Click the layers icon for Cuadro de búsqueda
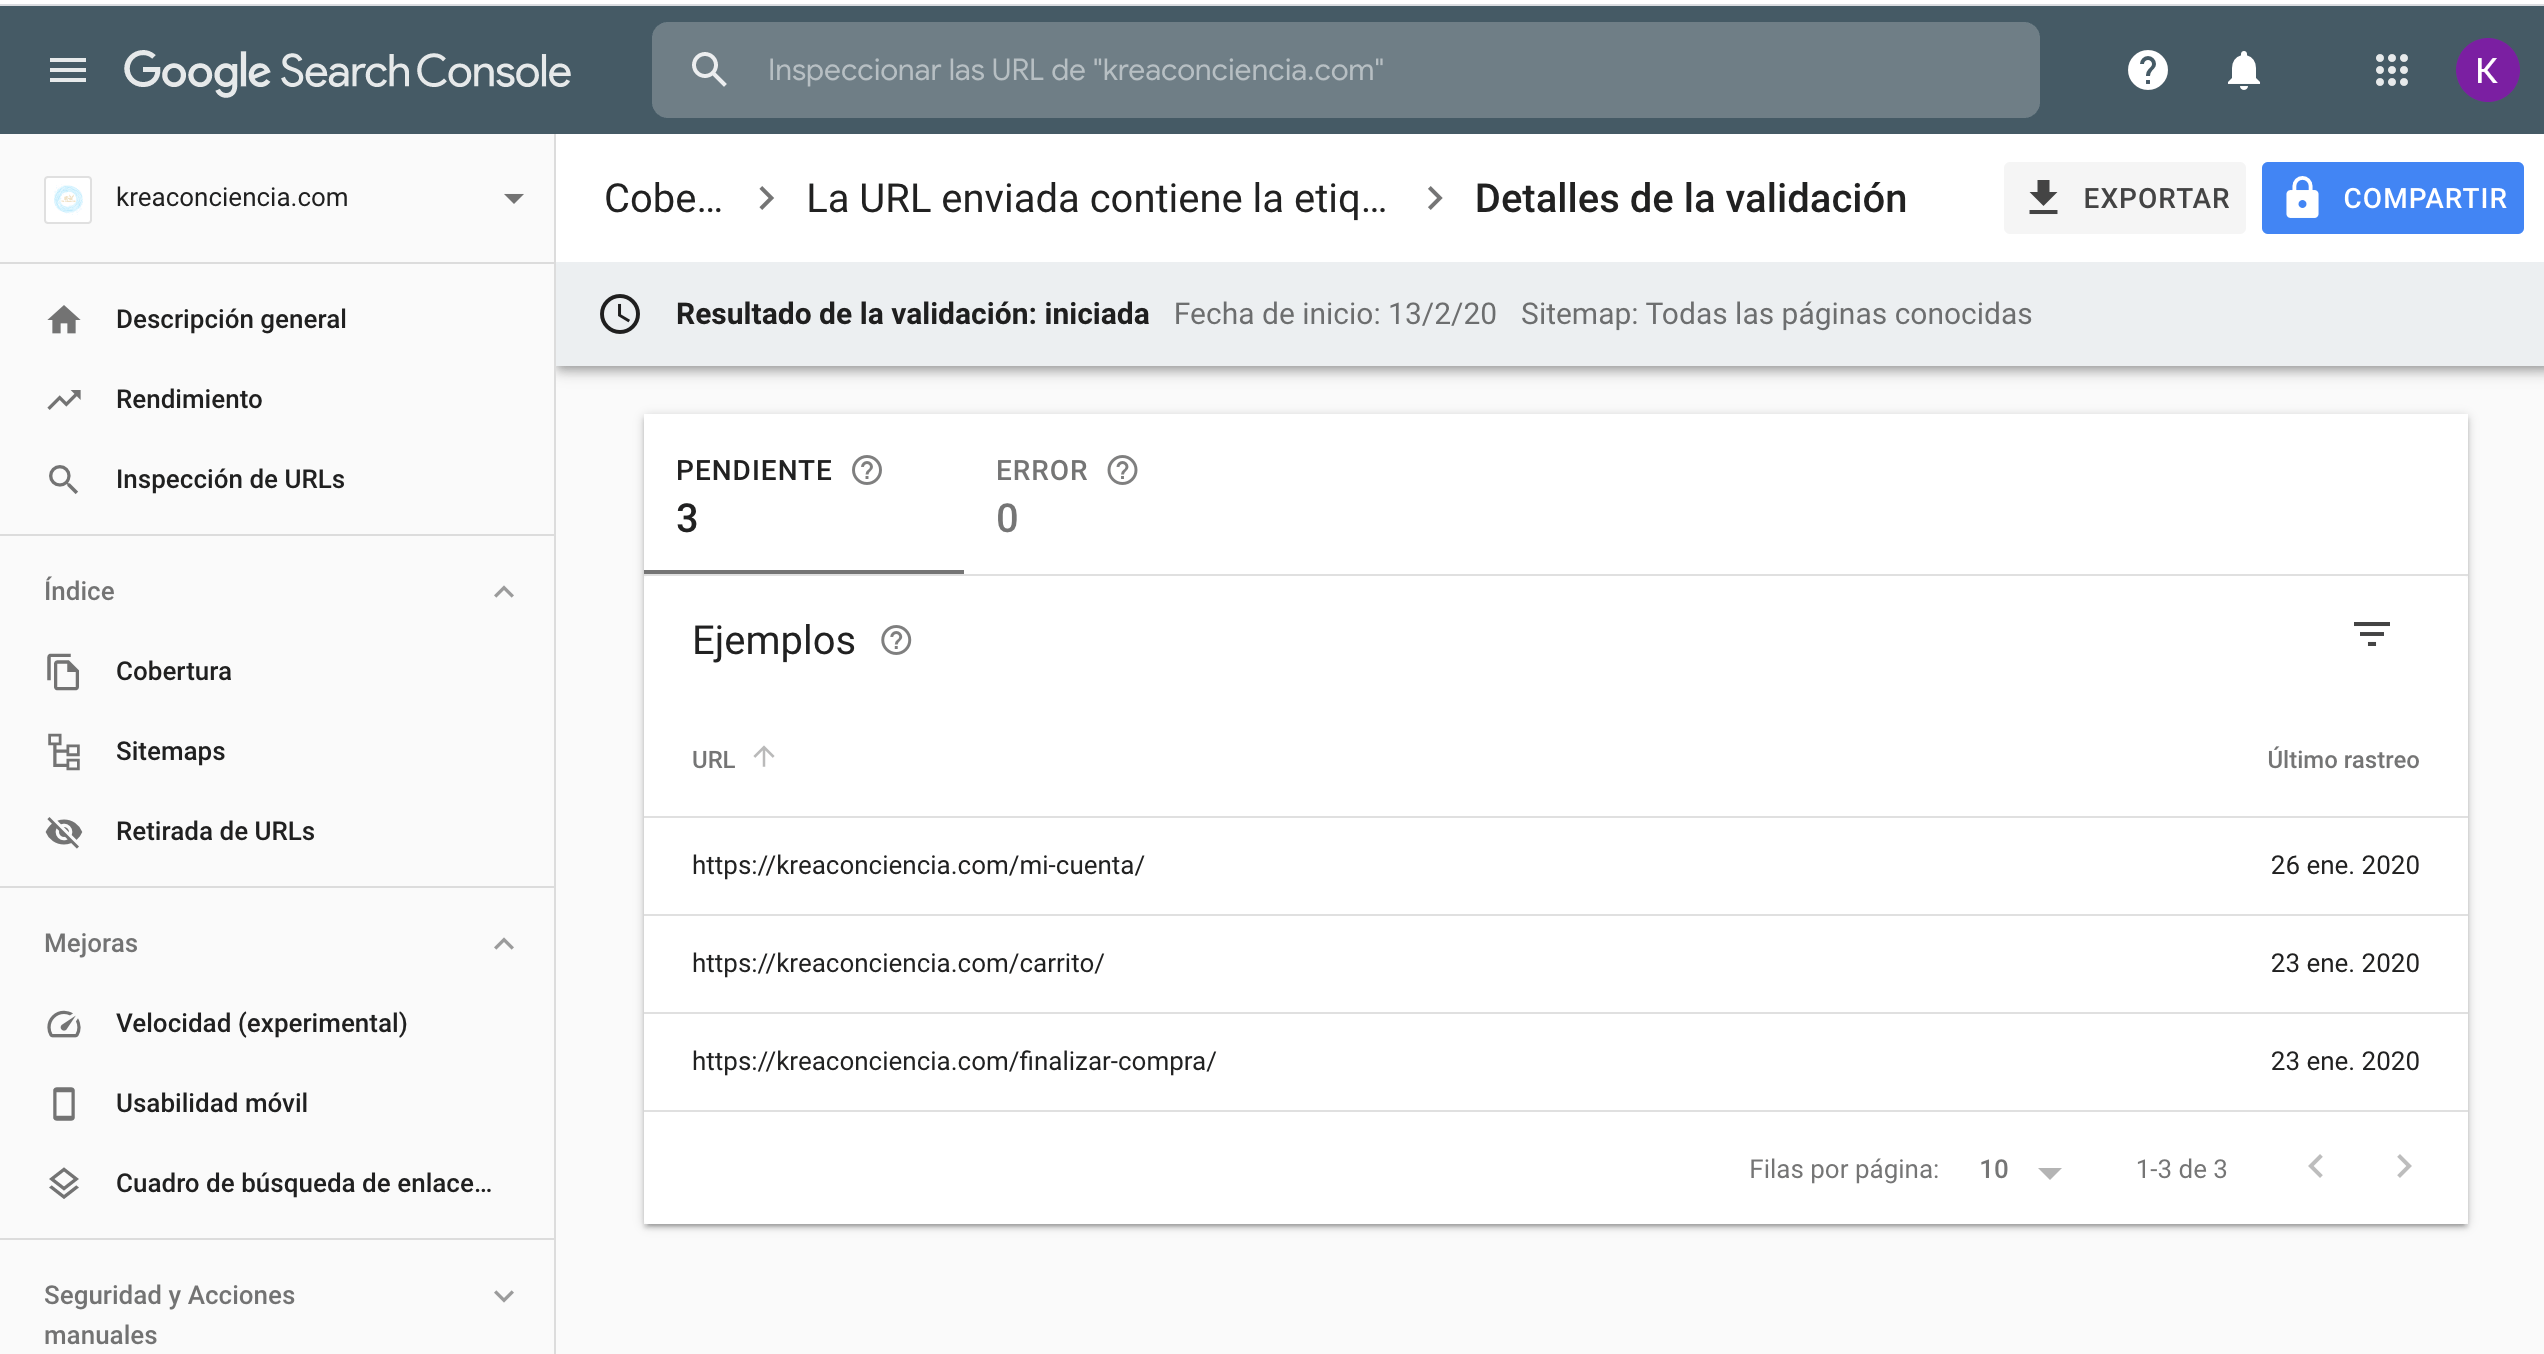This screenshot has width=2544, height=1354. pos(64,1183)
